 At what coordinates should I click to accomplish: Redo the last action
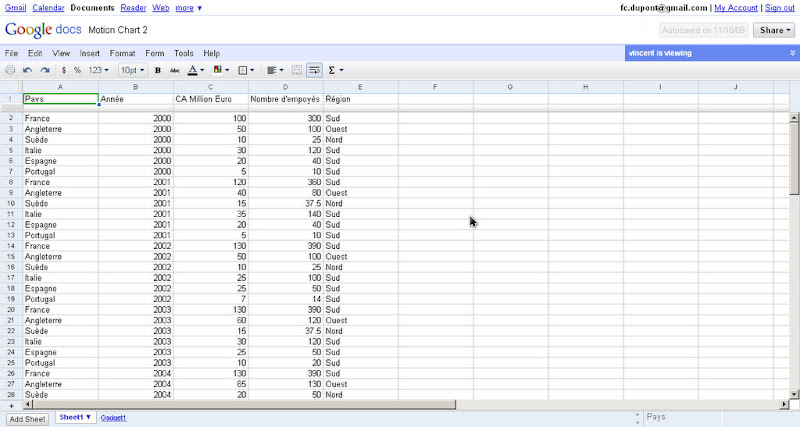[x=45, y=70]
